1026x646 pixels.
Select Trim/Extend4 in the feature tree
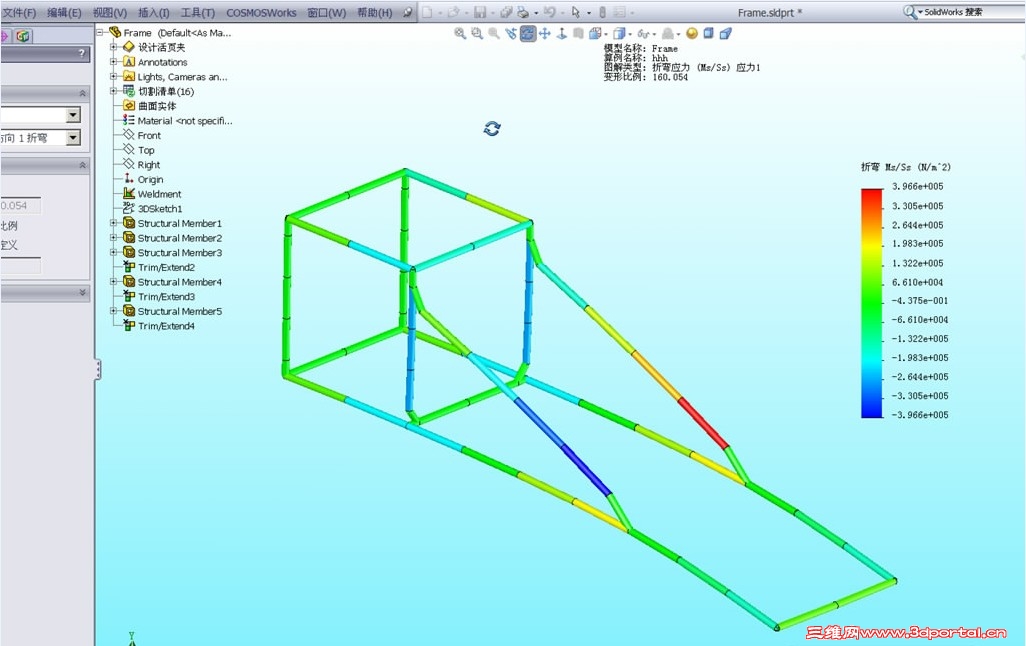[x=159, y=326]
